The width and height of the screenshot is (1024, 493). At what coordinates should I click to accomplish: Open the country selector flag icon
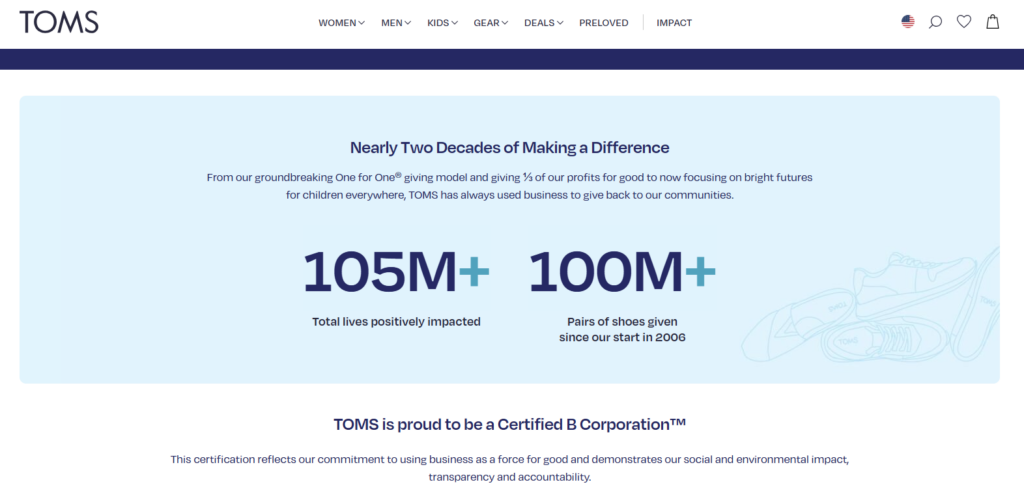pos(908,22)
